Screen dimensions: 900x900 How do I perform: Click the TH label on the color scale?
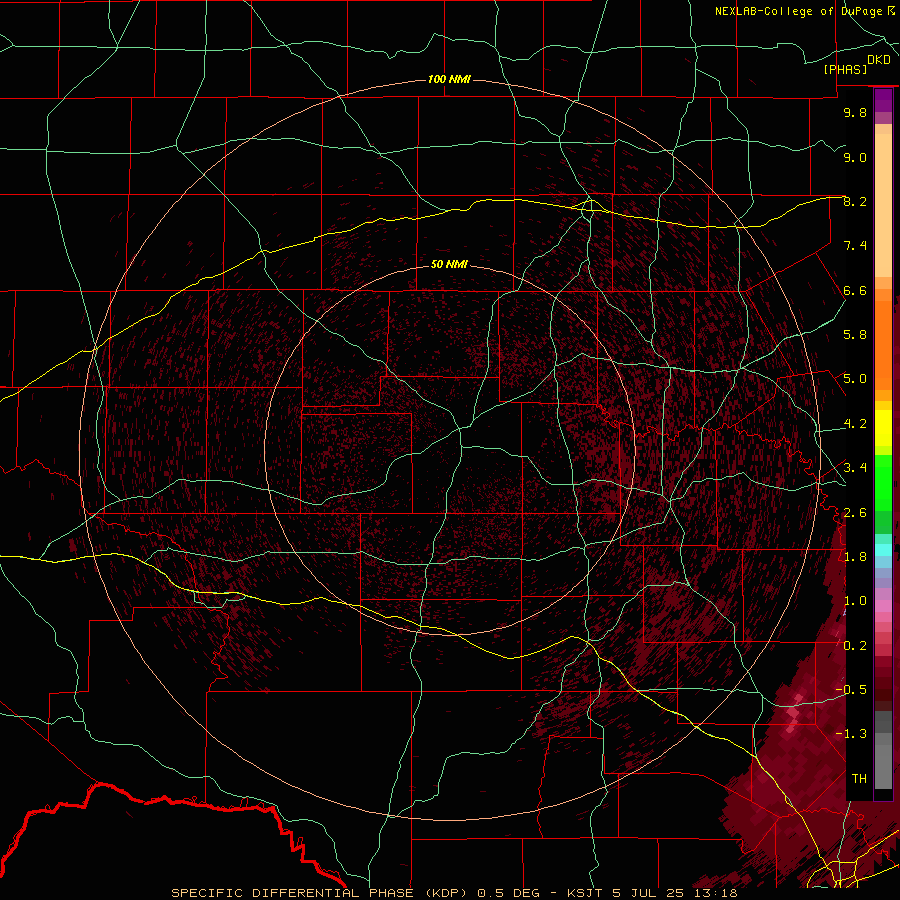(x=859, y=779)
